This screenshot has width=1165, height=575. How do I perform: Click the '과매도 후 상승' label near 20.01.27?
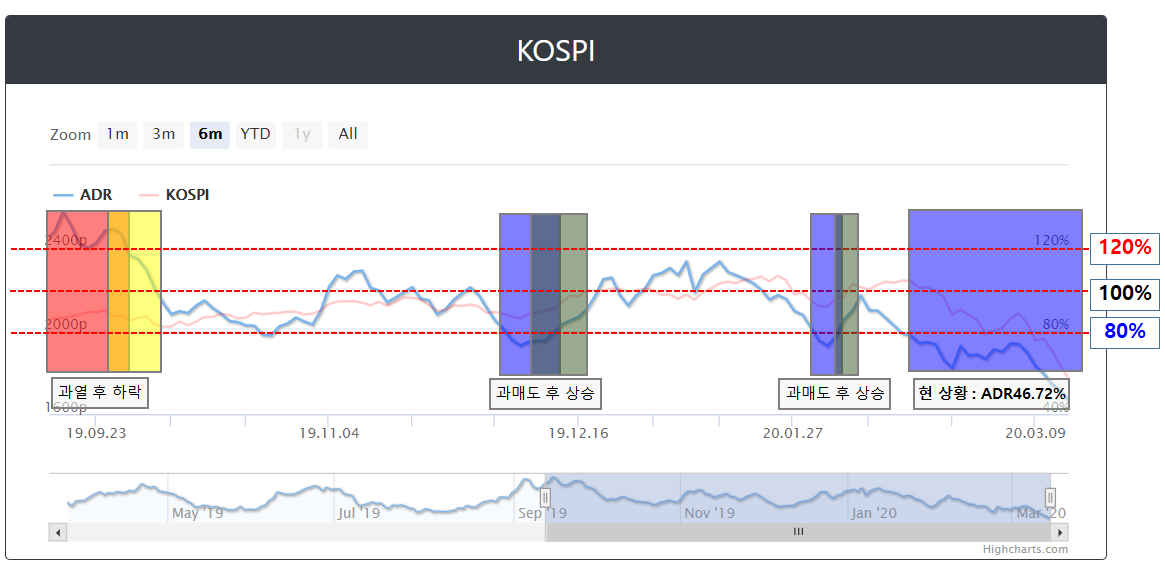(834, 393)
